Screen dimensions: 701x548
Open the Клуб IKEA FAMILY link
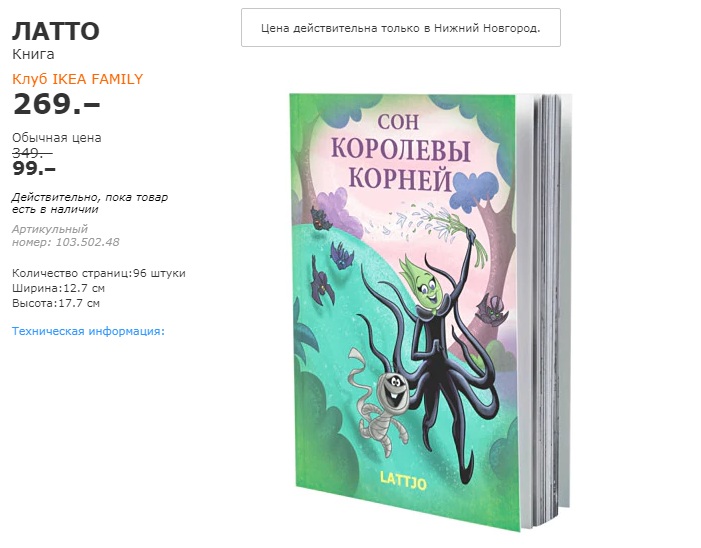77,79
